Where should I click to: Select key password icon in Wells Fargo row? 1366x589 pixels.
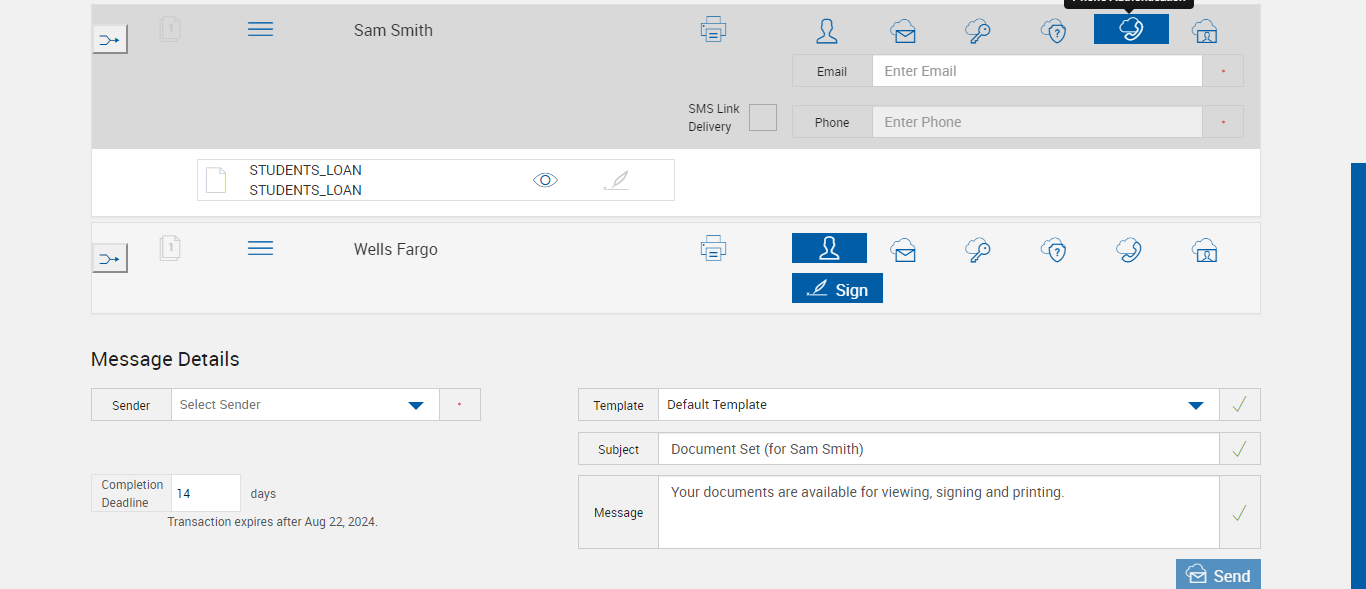[978, 249]
